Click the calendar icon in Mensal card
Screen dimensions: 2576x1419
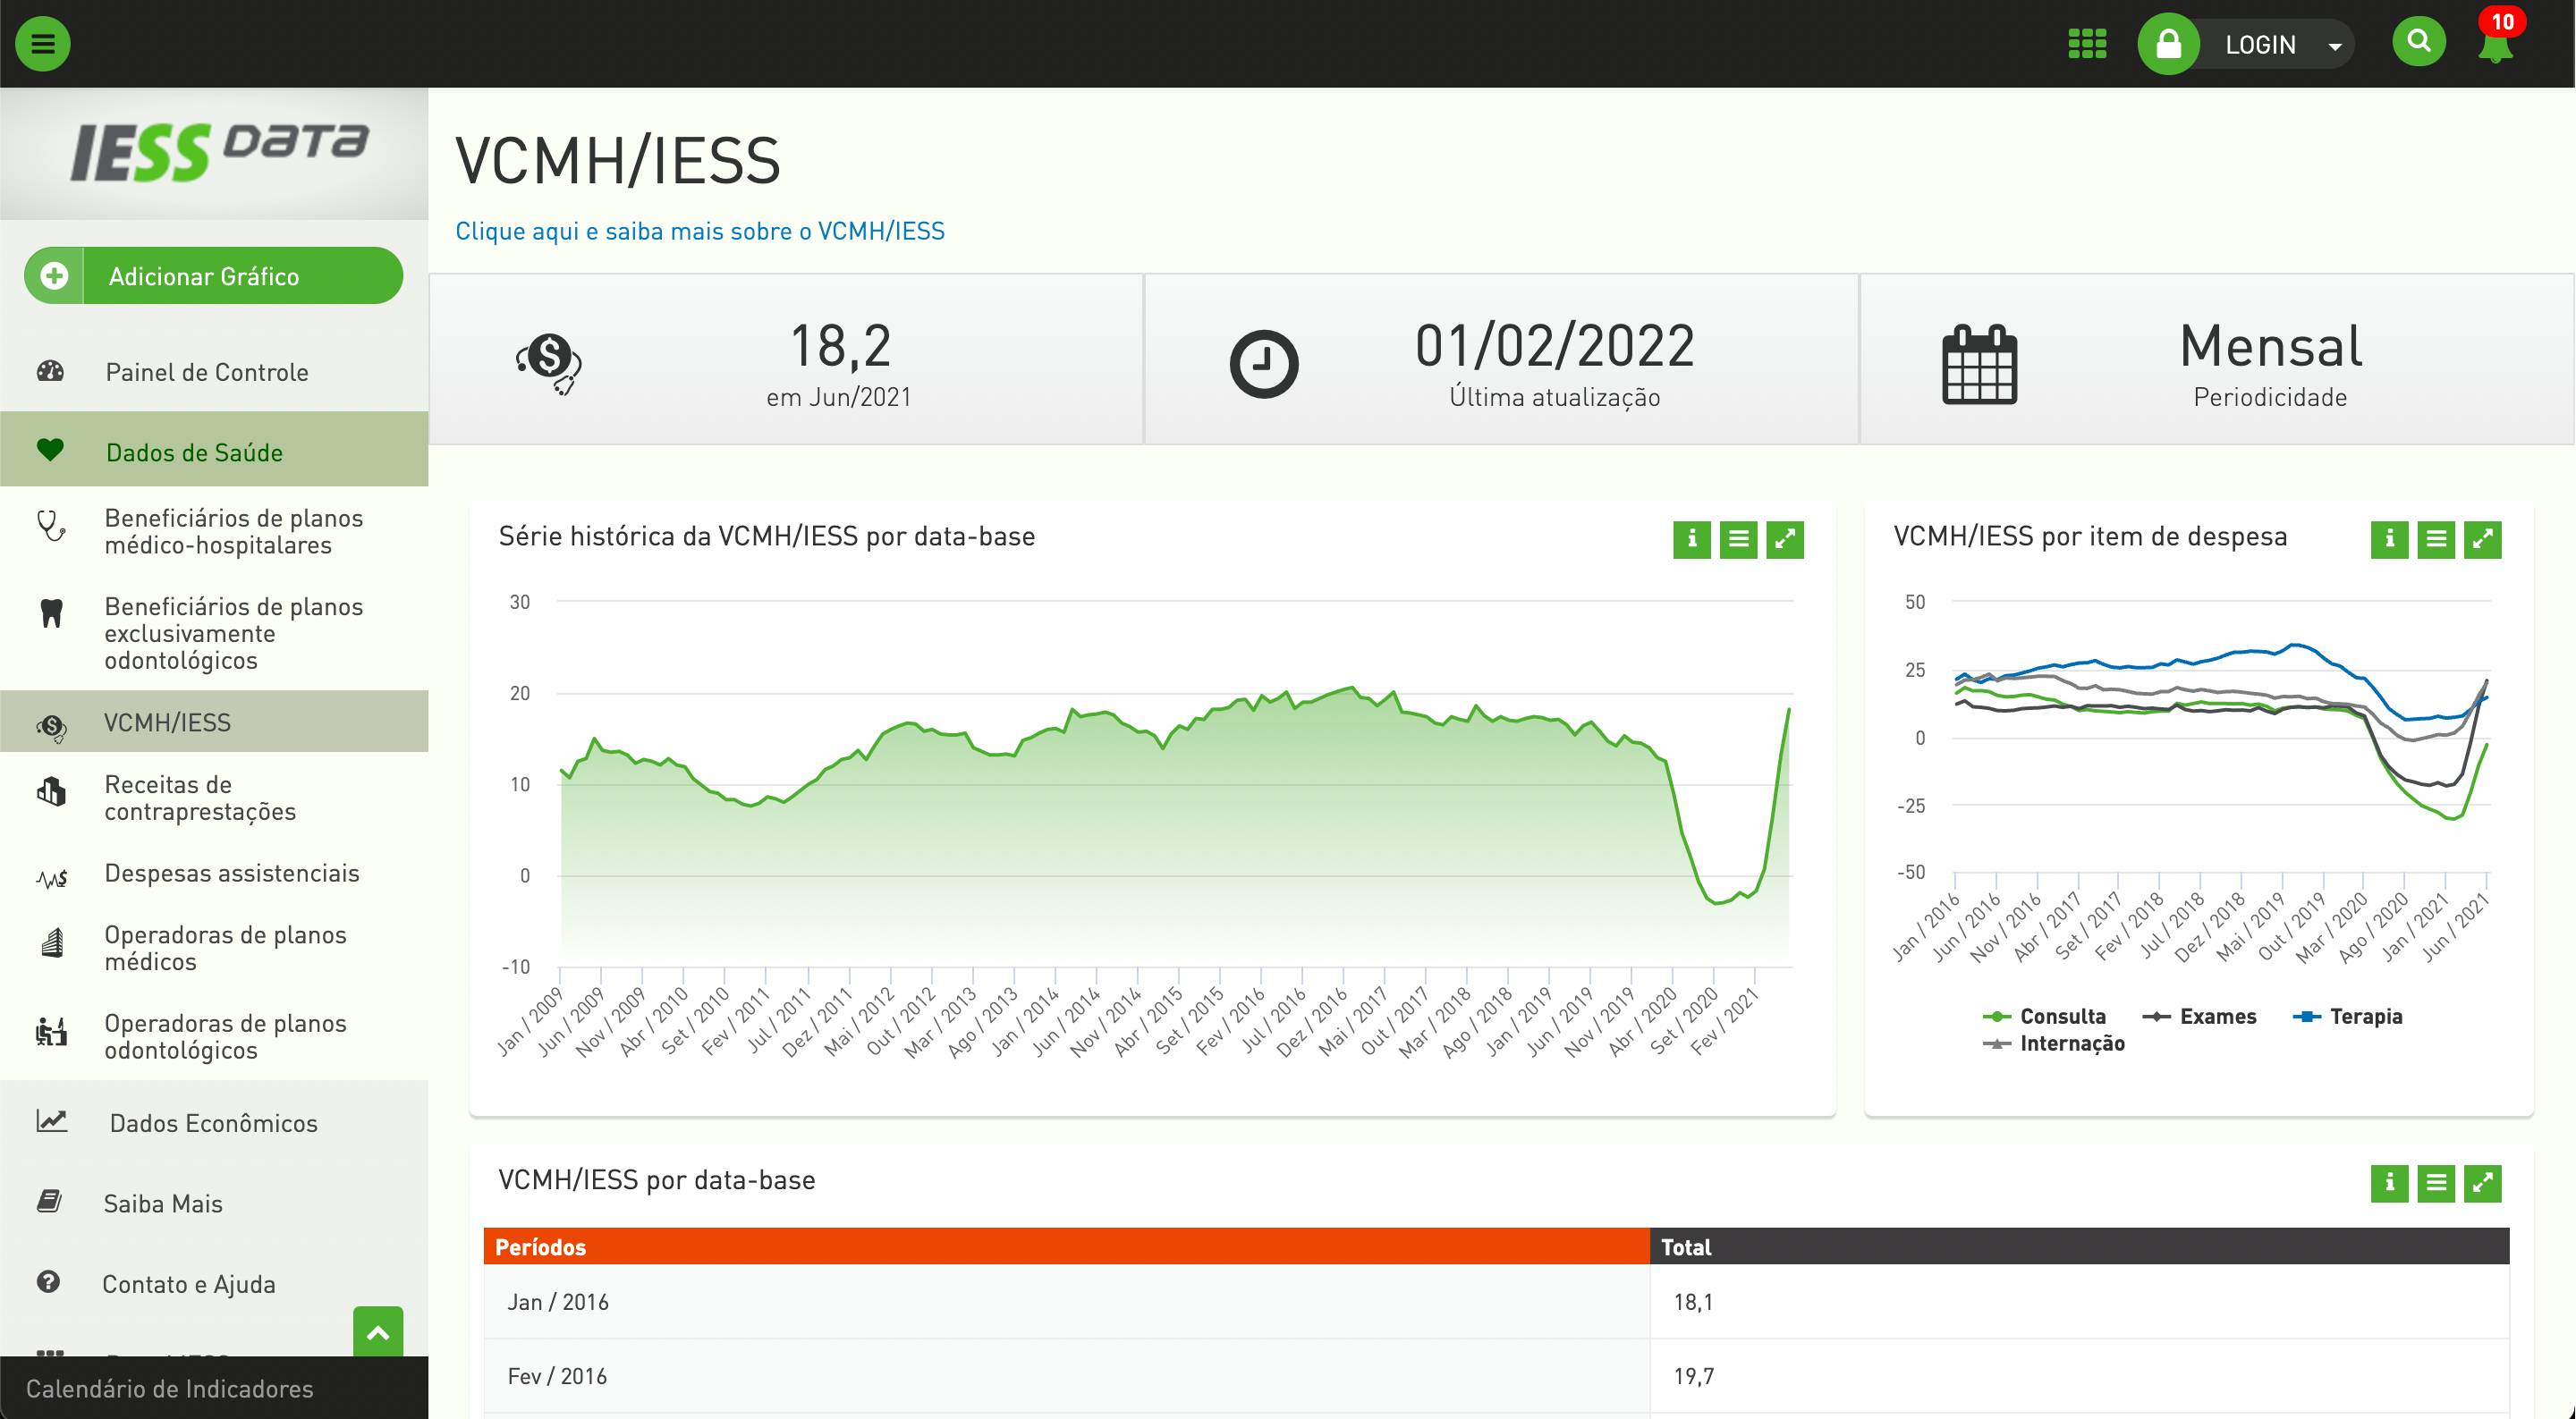pyautogui.click(x=1979, y=364)
